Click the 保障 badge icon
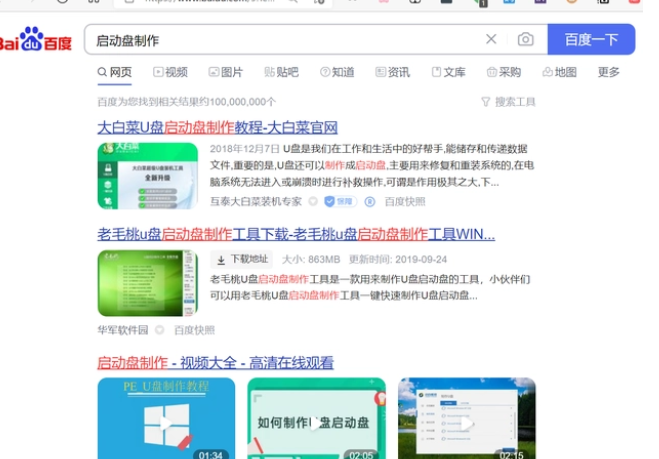This screenshot has width=659, height=459. (x=340, y=202)
